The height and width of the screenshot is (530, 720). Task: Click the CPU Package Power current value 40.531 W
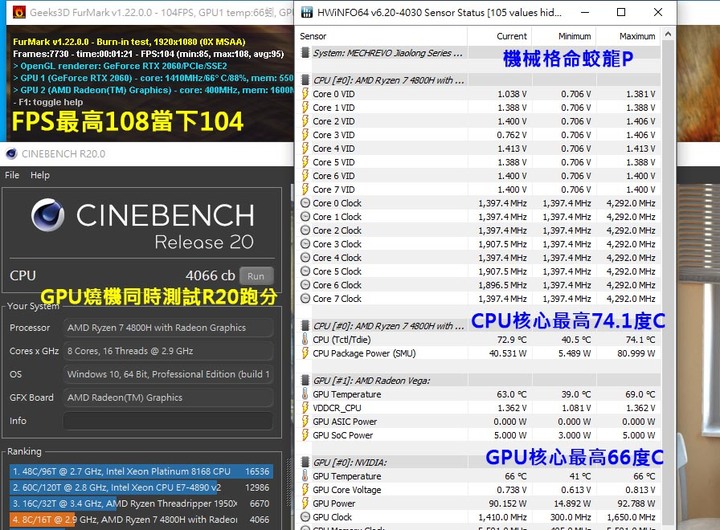pos(507,353)
